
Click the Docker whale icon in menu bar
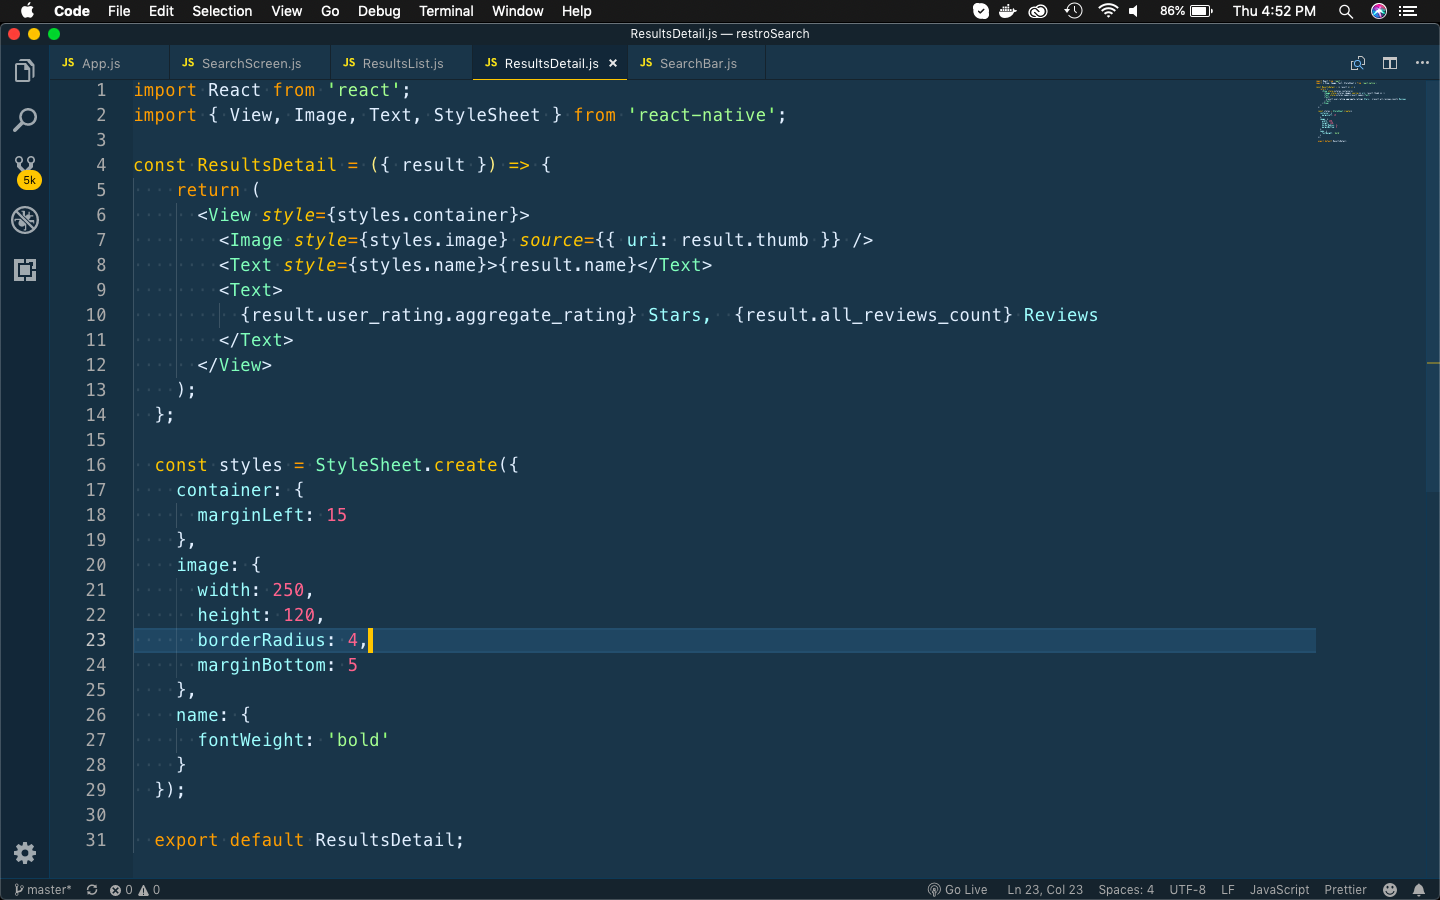click(1008, 11)
